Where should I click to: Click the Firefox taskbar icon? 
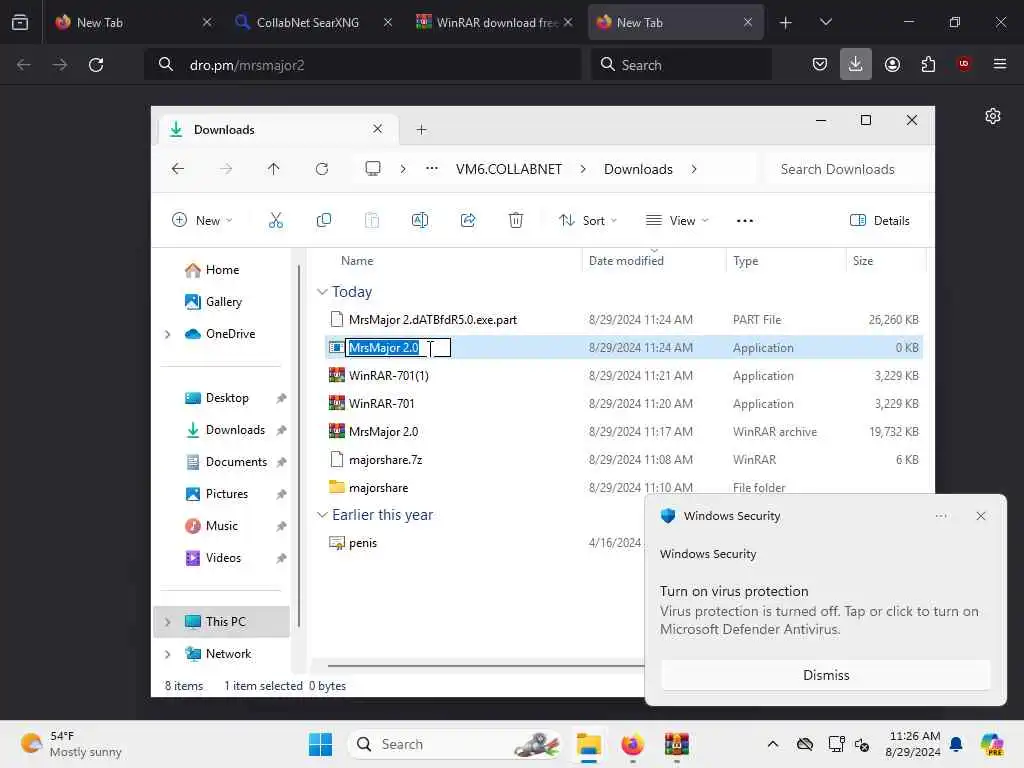pyautogui.click(x=632, y=744)
